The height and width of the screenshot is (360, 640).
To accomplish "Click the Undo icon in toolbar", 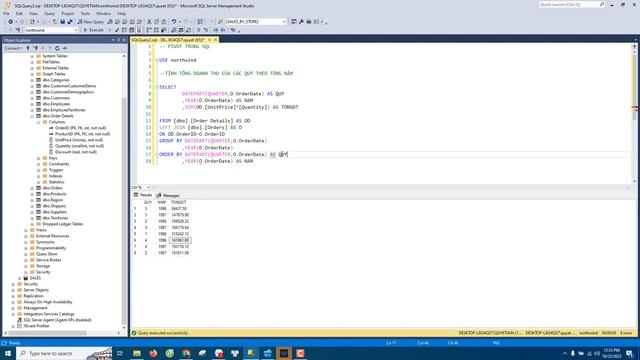I will (174, 22).
